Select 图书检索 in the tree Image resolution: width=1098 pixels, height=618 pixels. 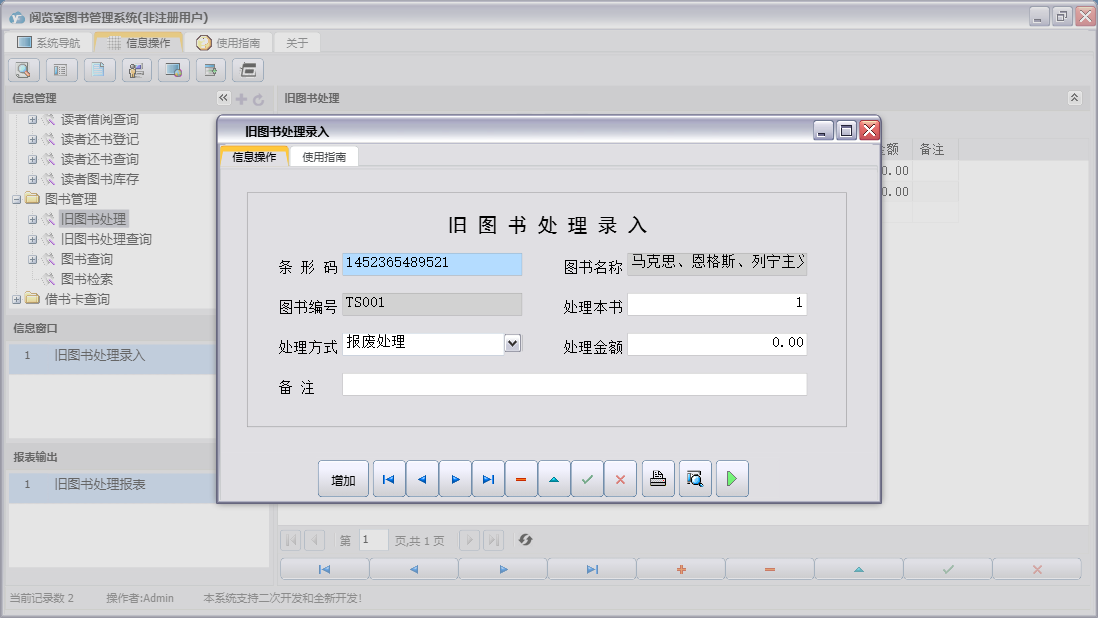pos(86,279)
